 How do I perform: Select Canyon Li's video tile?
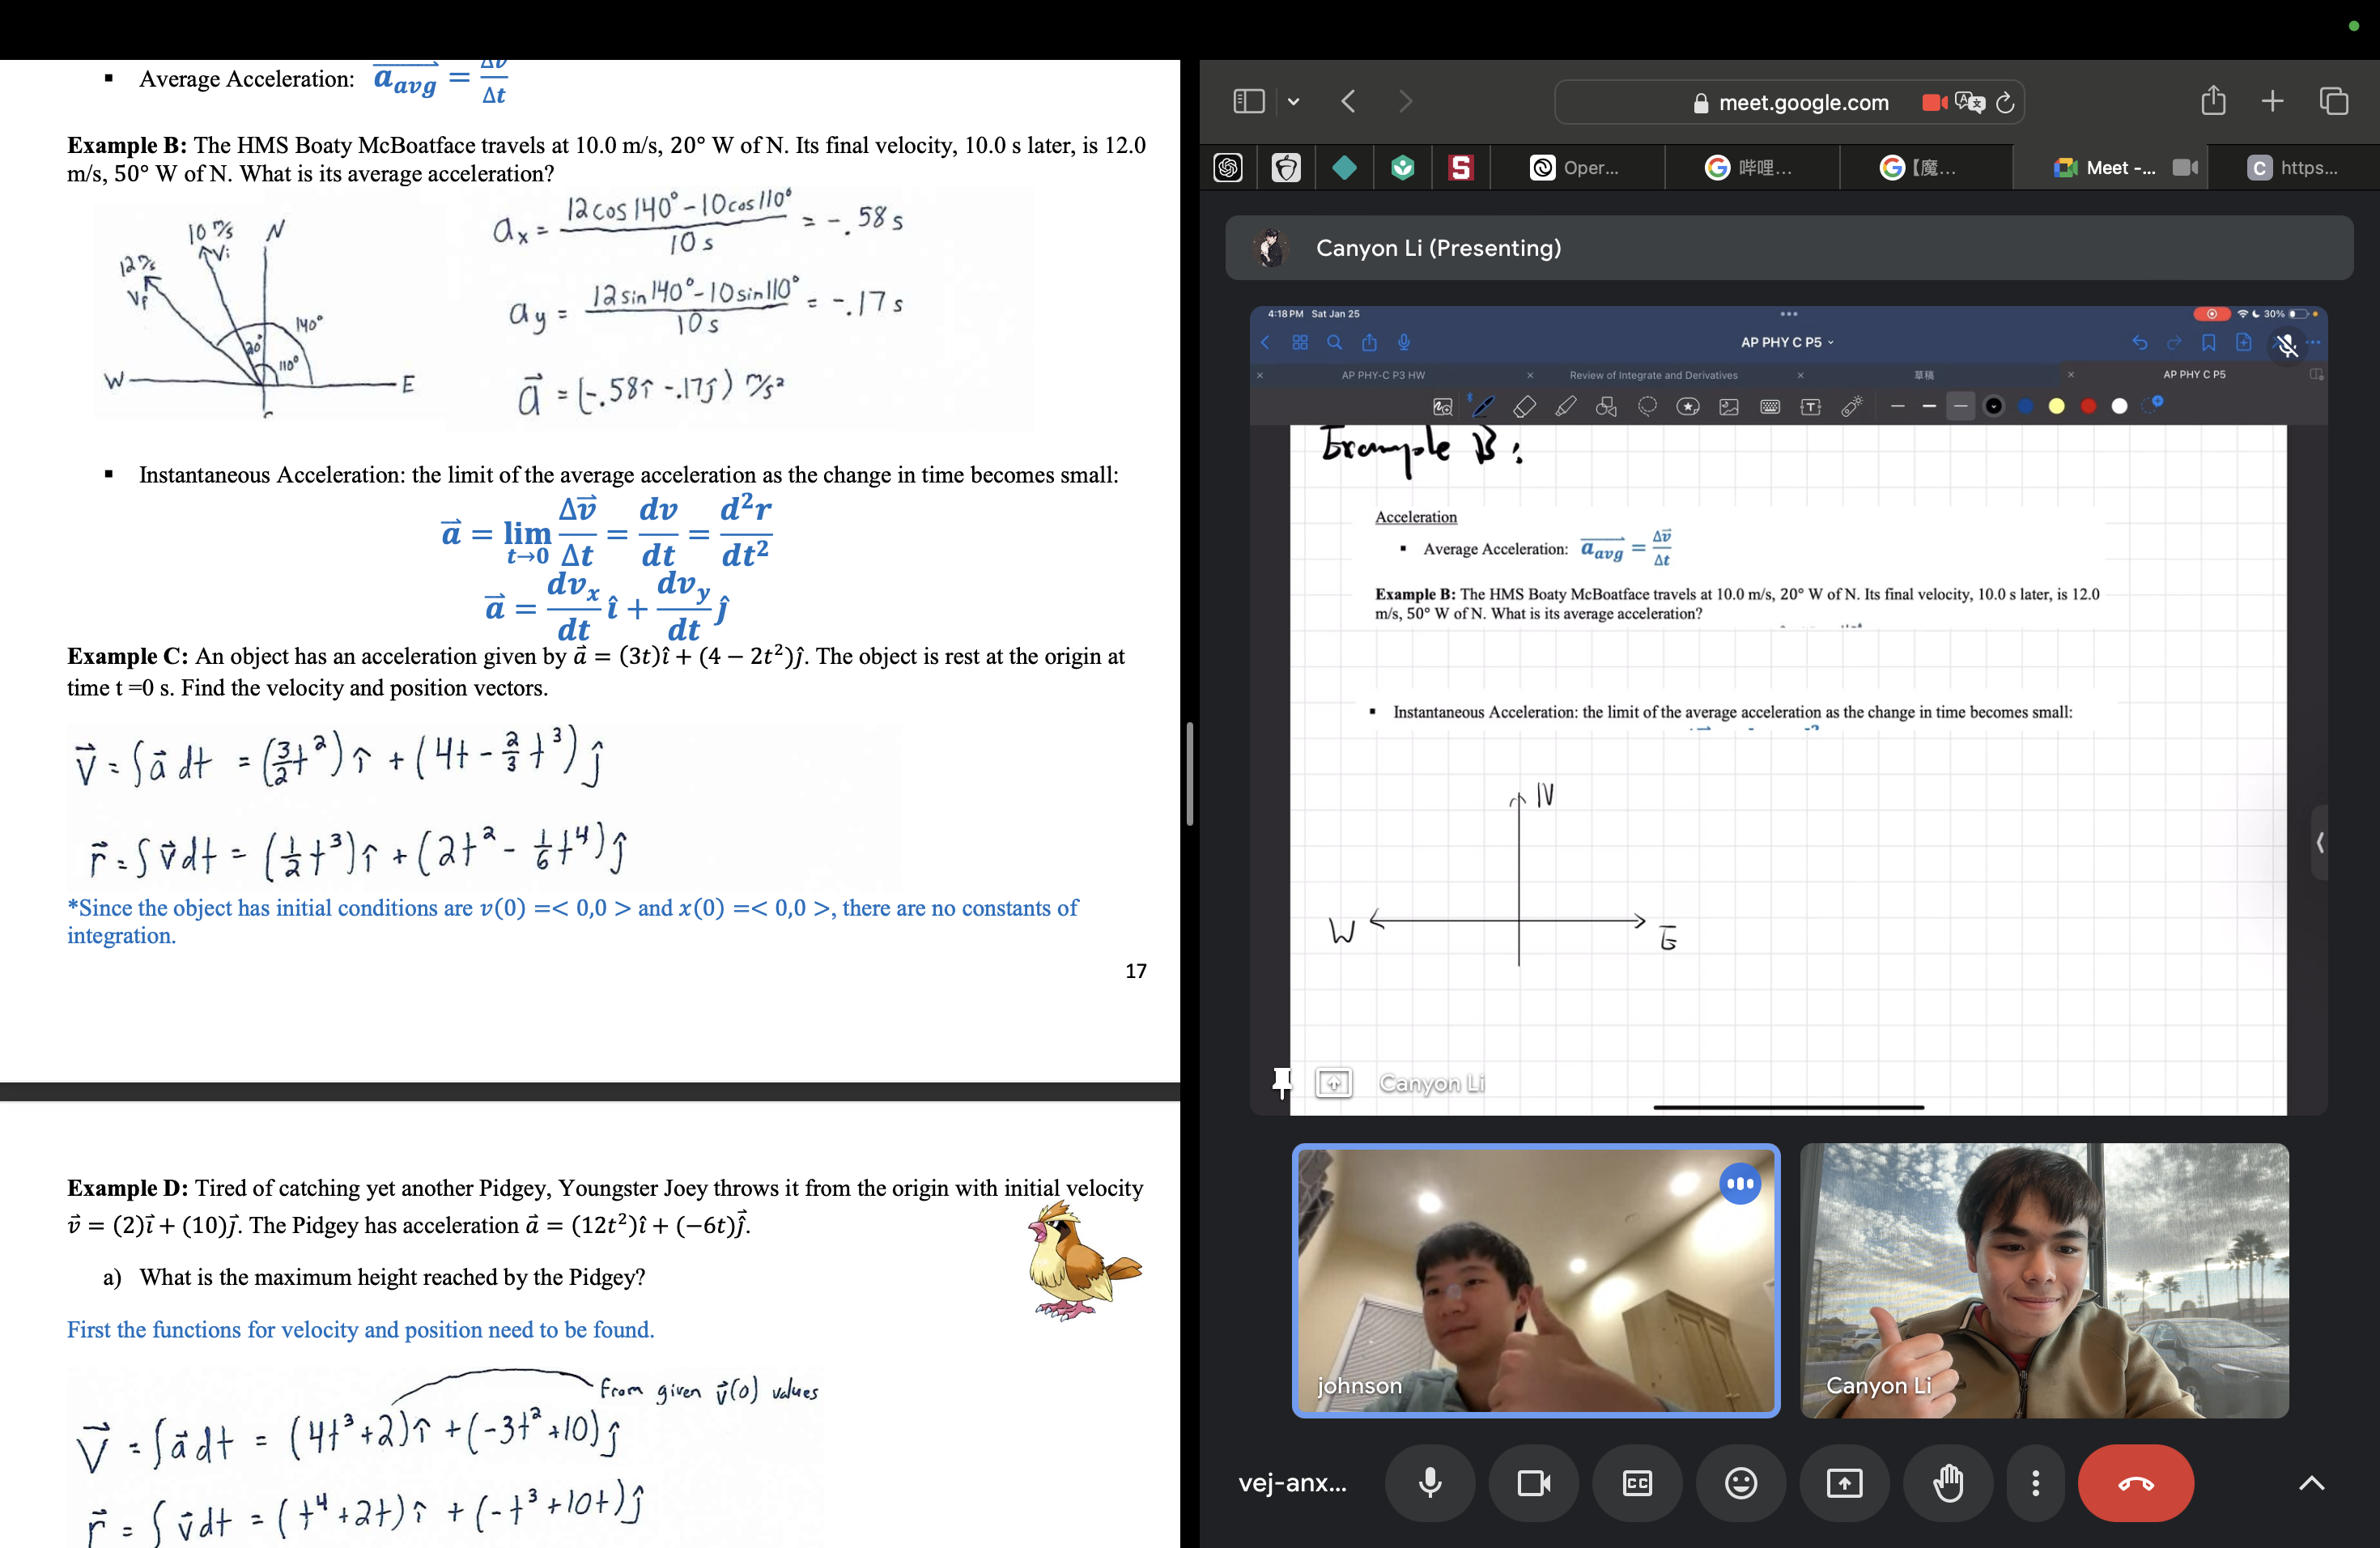2044,1281
